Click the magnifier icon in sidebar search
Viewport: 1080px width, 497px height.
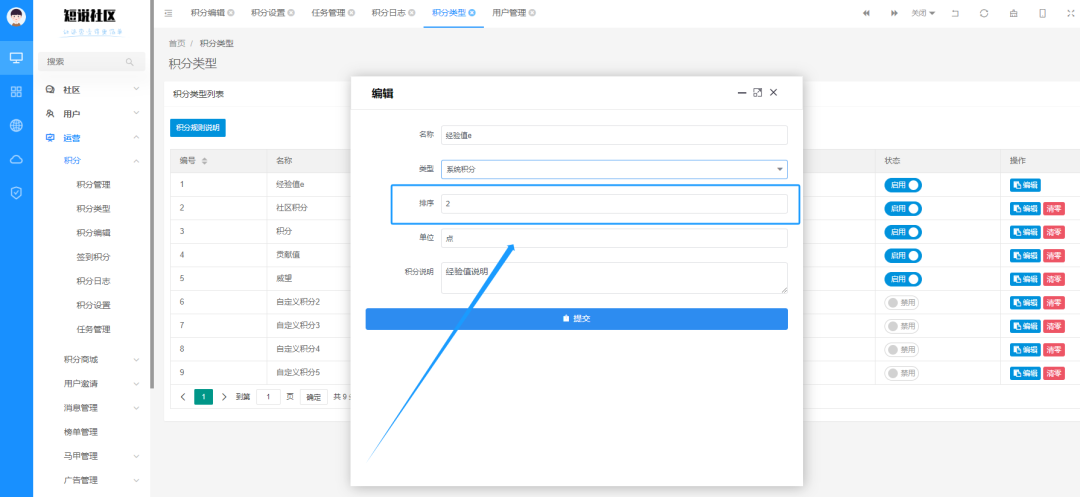(x=129, y=62)
